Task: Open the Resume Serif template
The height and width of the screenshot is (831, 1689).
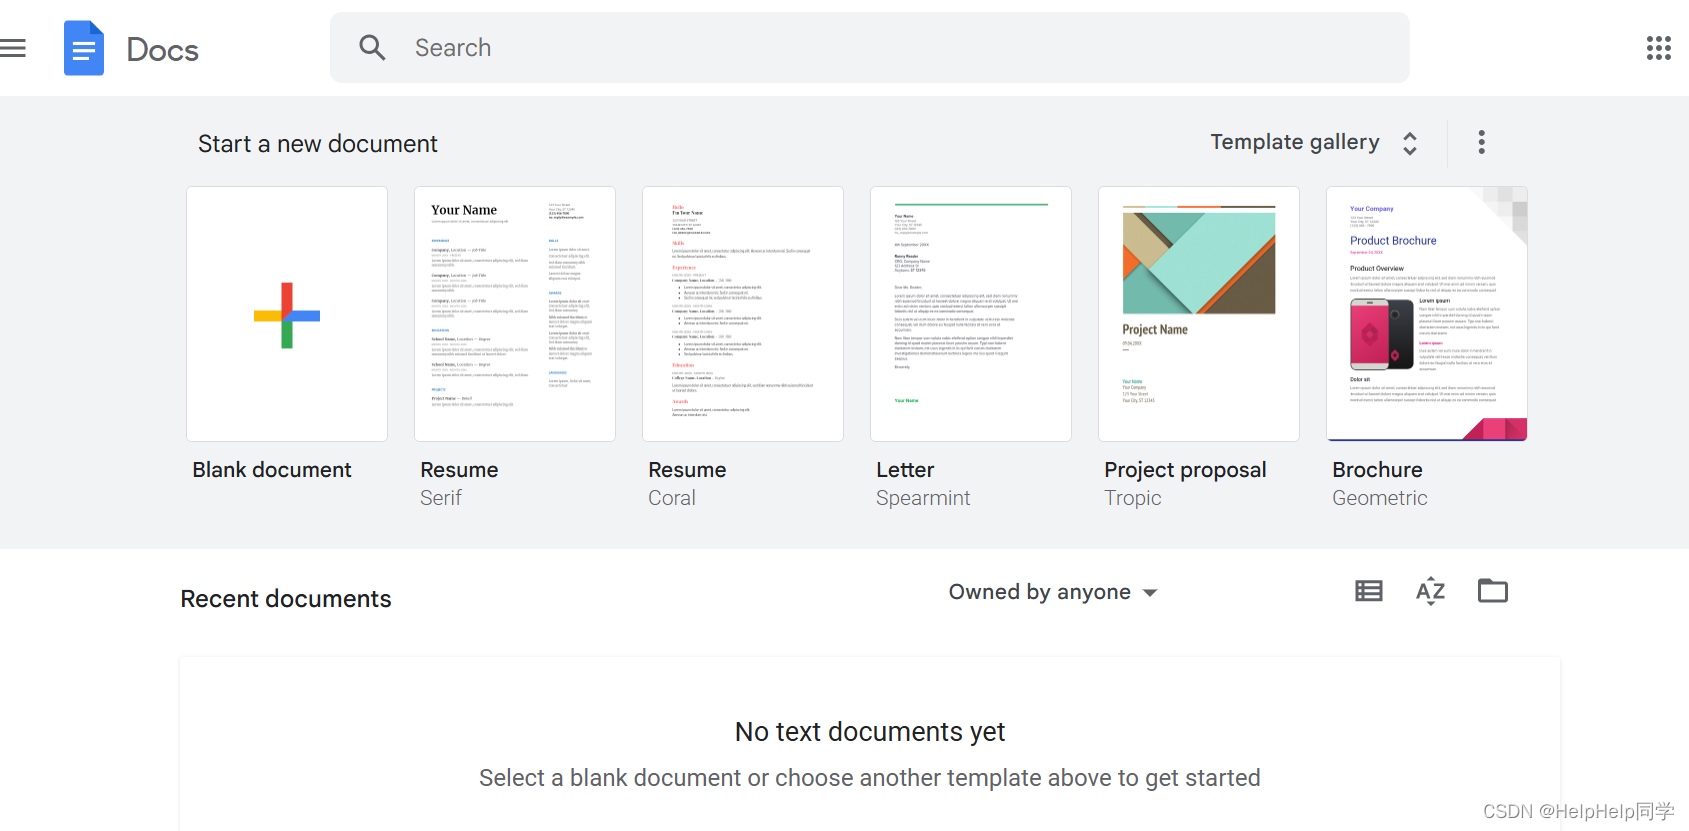Action: [515, 314]
